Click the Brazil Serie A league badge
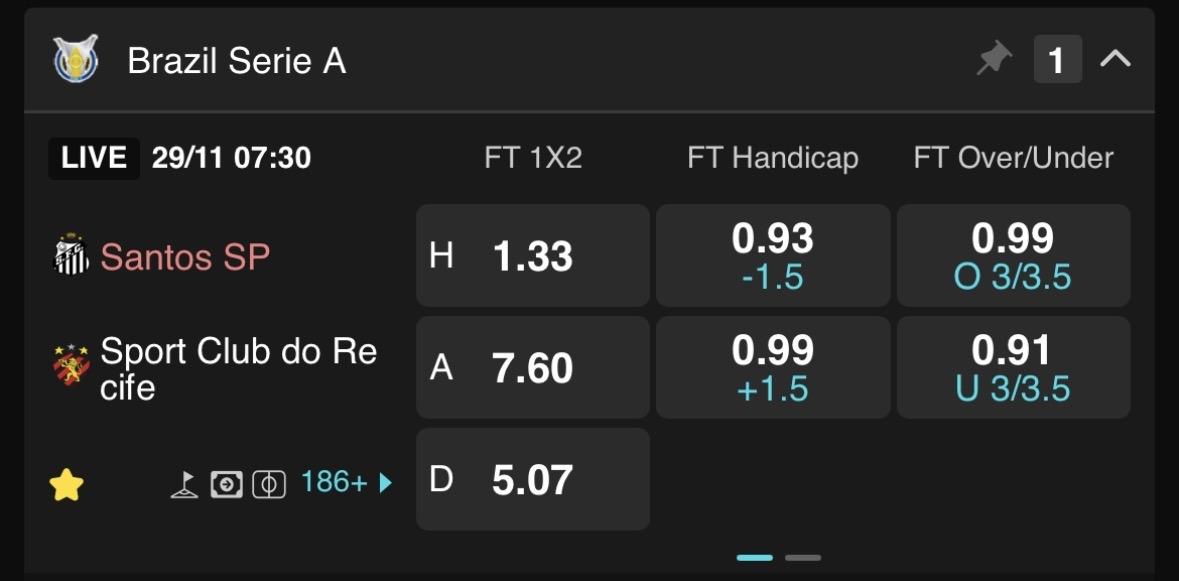This screenshot has width=1179, height=581. tap(76, 60)
